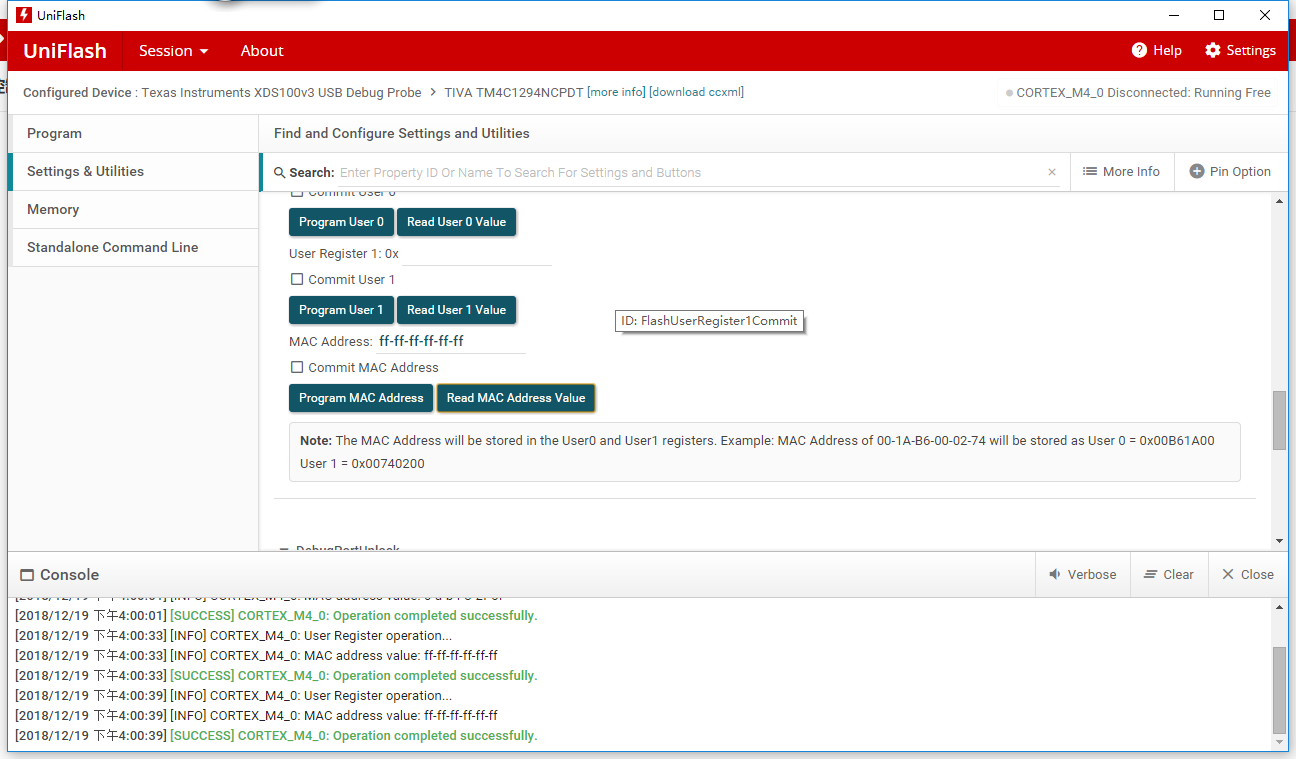Image resolution: width=1296 pixels, height=759 pixels.
Task: Open the Session dropdown menu
Action: [174, 51]
